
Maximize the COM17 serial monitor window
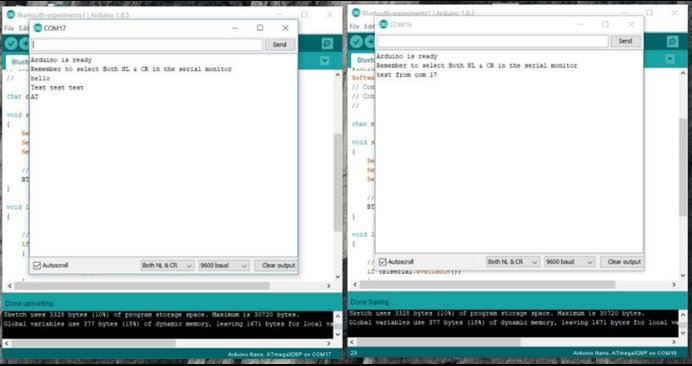(260, 28)
